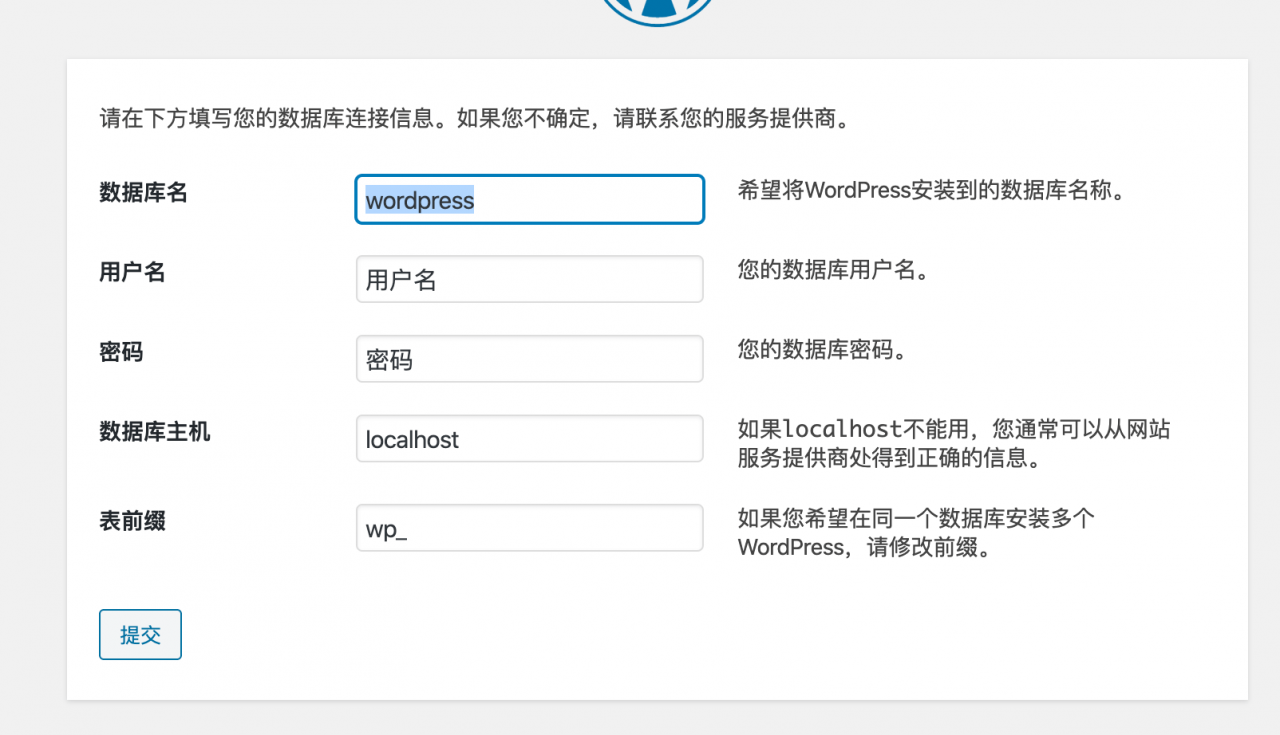1280x735 pixels.
Task: Click description 您的数据库用户名
Action: click(834, 270)
